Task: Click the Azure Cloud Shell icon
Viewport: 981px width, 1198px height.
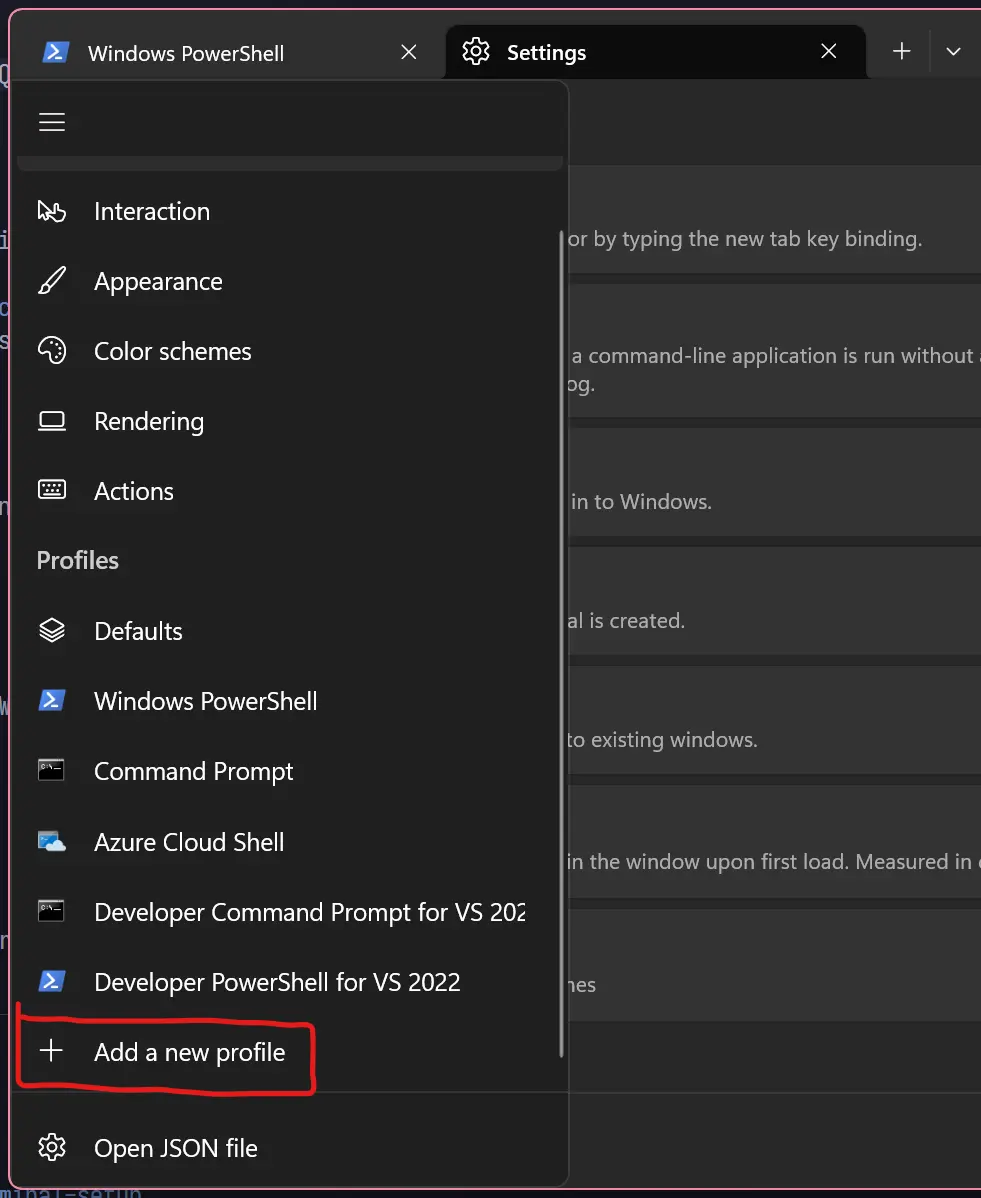Action: [52, 842]
